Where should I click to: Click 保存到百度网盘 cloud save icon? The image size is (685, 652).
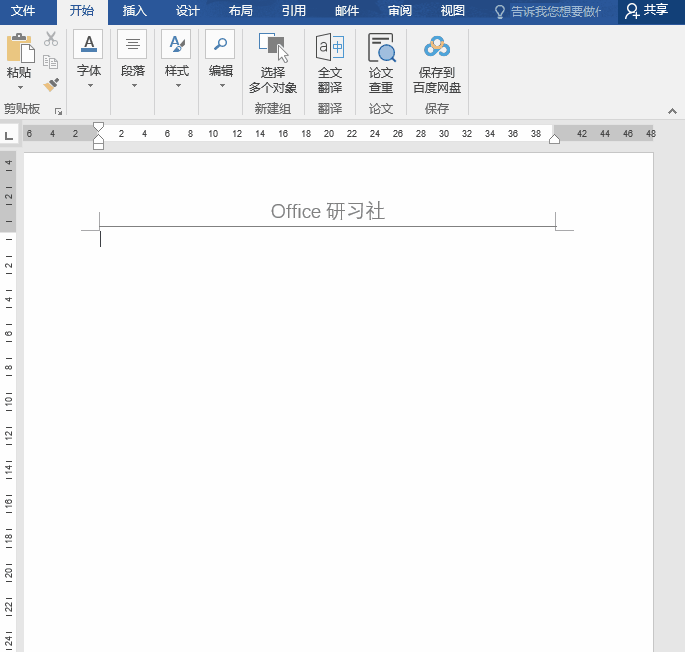[437, 47]
